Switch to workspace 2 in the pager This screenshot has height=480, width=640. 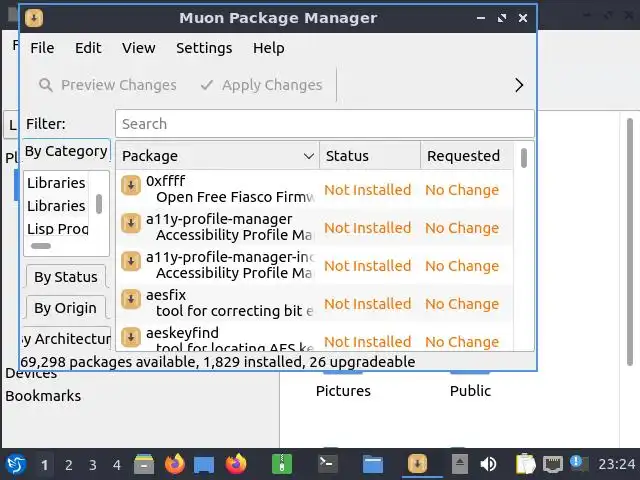[x=69, y=464]
